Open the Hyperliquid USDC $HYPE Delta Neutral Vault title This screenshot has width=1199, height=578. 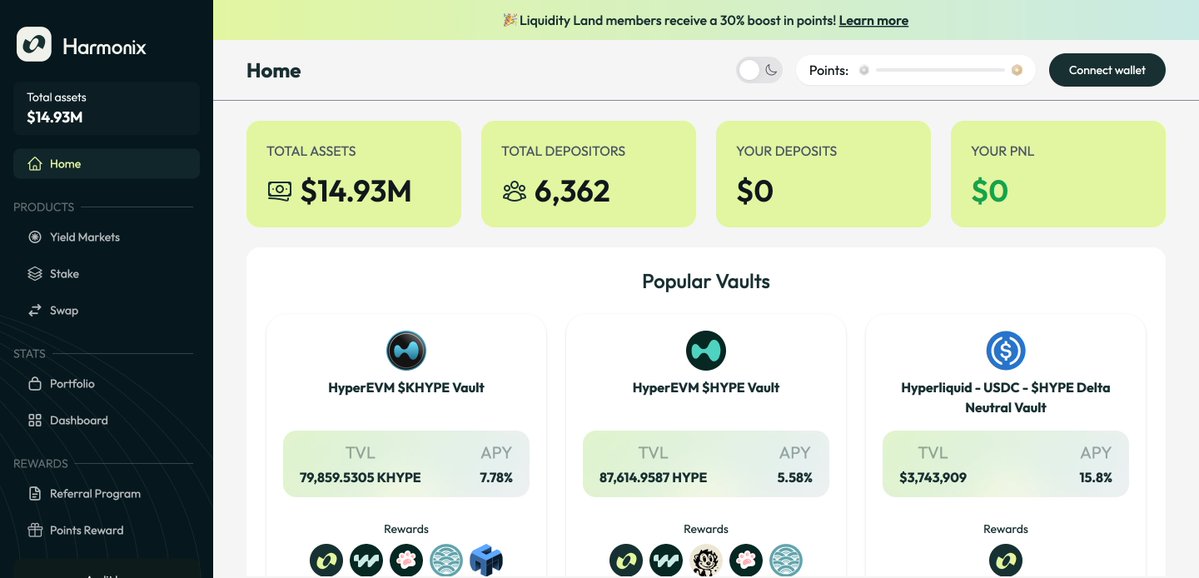click(1006, 398)
